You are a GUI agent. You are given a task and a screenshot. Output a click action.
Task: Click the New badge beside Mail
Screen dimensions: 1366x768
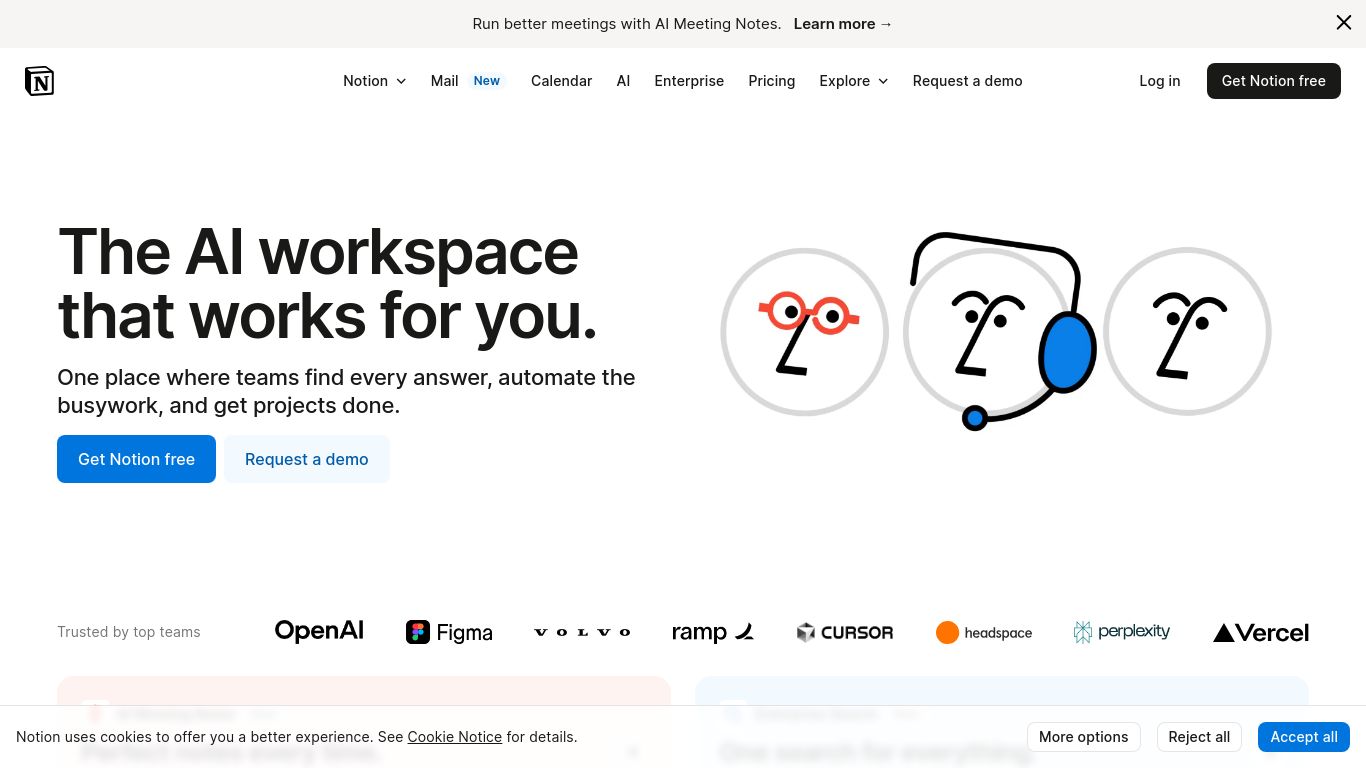point(487,81)
